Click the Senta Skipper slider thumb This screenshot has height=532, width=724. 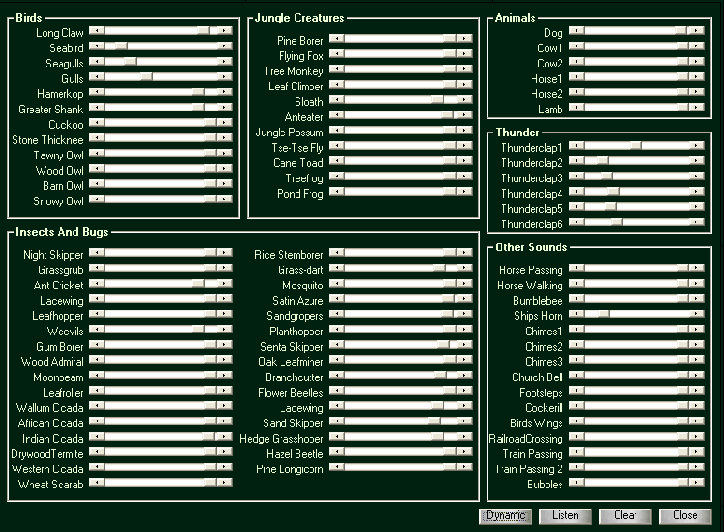pos(442,345)
